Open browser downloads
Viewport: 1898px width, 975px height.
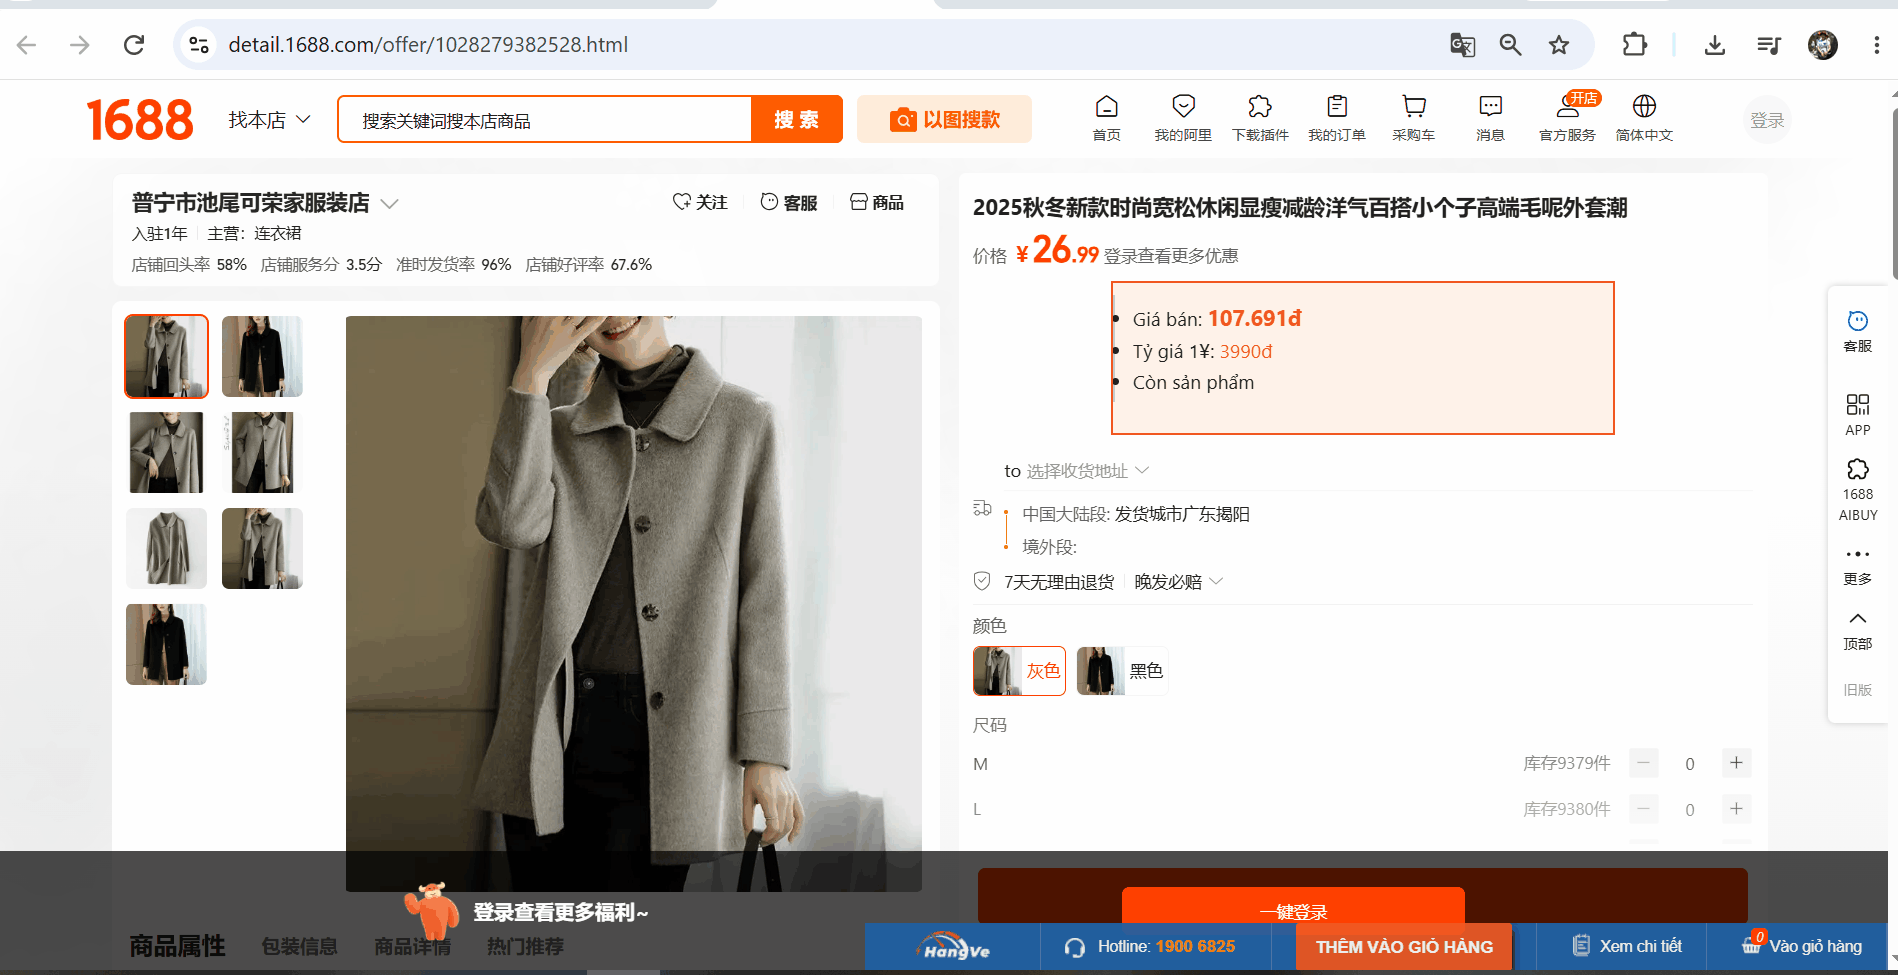point(1715,45)
